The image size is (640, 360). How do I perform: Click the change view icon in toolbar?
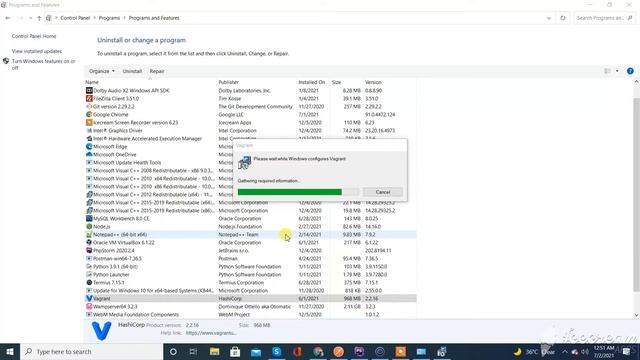pyautogui.click(x=607, y=71)
